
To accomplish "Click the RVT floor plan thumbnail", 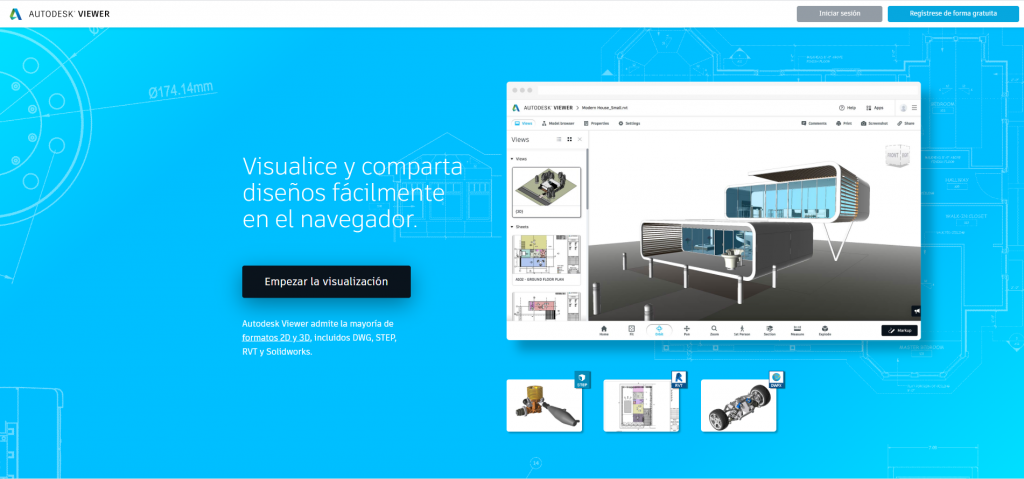I will click(x=641, y=406).
